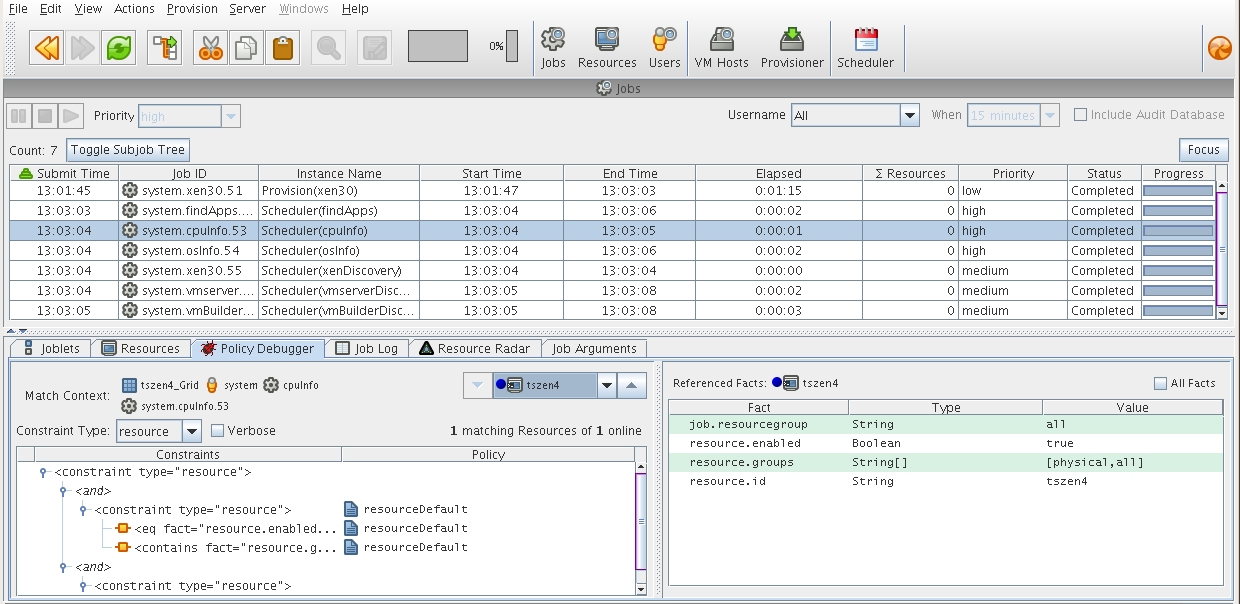Open the Constraint Type resource dropdown
The image size is (1240, 604).
(193, 432)
